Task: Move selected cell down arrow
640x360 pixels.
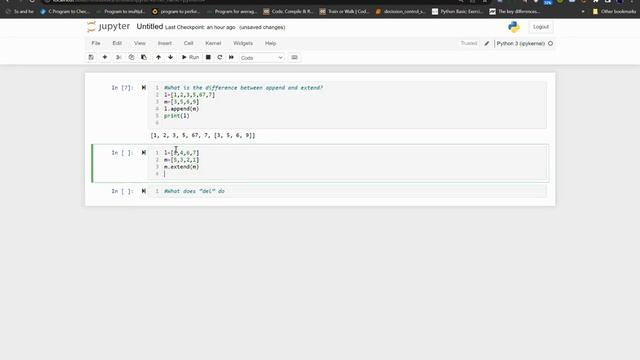Action: pos(171,58)
